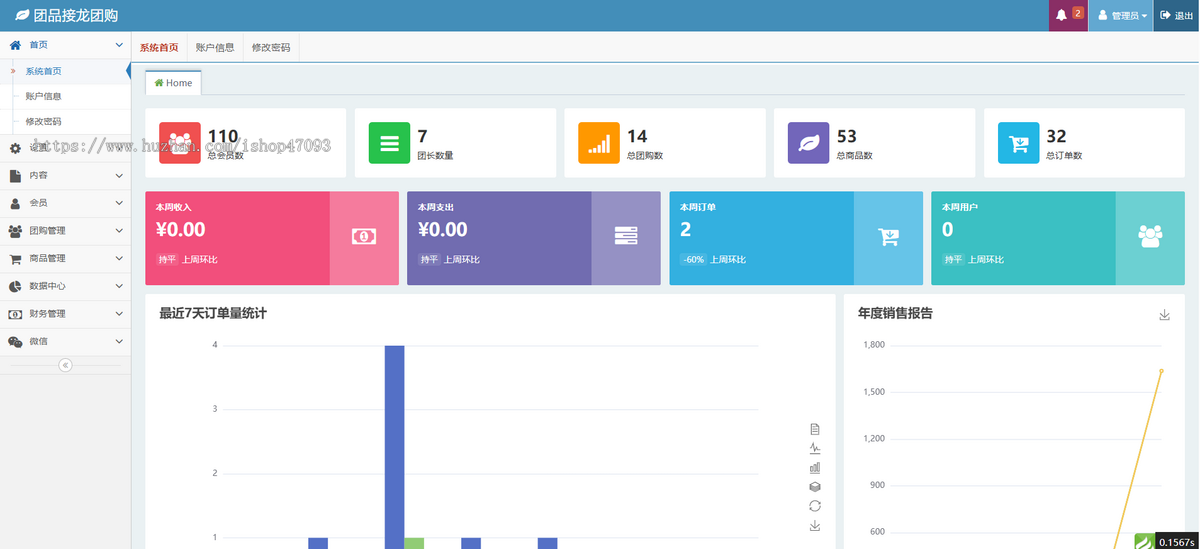
Task: Select the Home breadcrumb tab
Action: pos(173,83)
